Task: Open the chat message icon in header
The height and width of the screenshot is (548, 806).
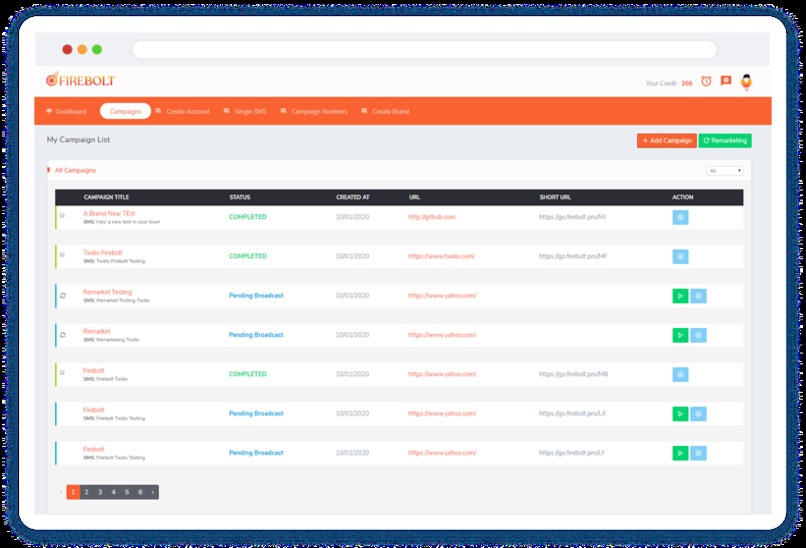Action: pyautogui.click(x=726, y=81)
